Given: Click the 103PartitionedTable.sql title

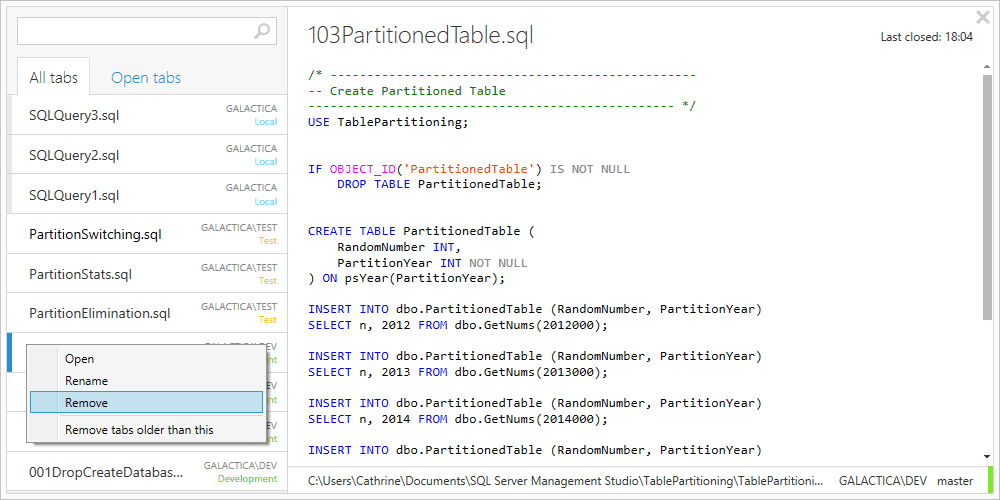Looking at the screenshot, I should point(420,36).
